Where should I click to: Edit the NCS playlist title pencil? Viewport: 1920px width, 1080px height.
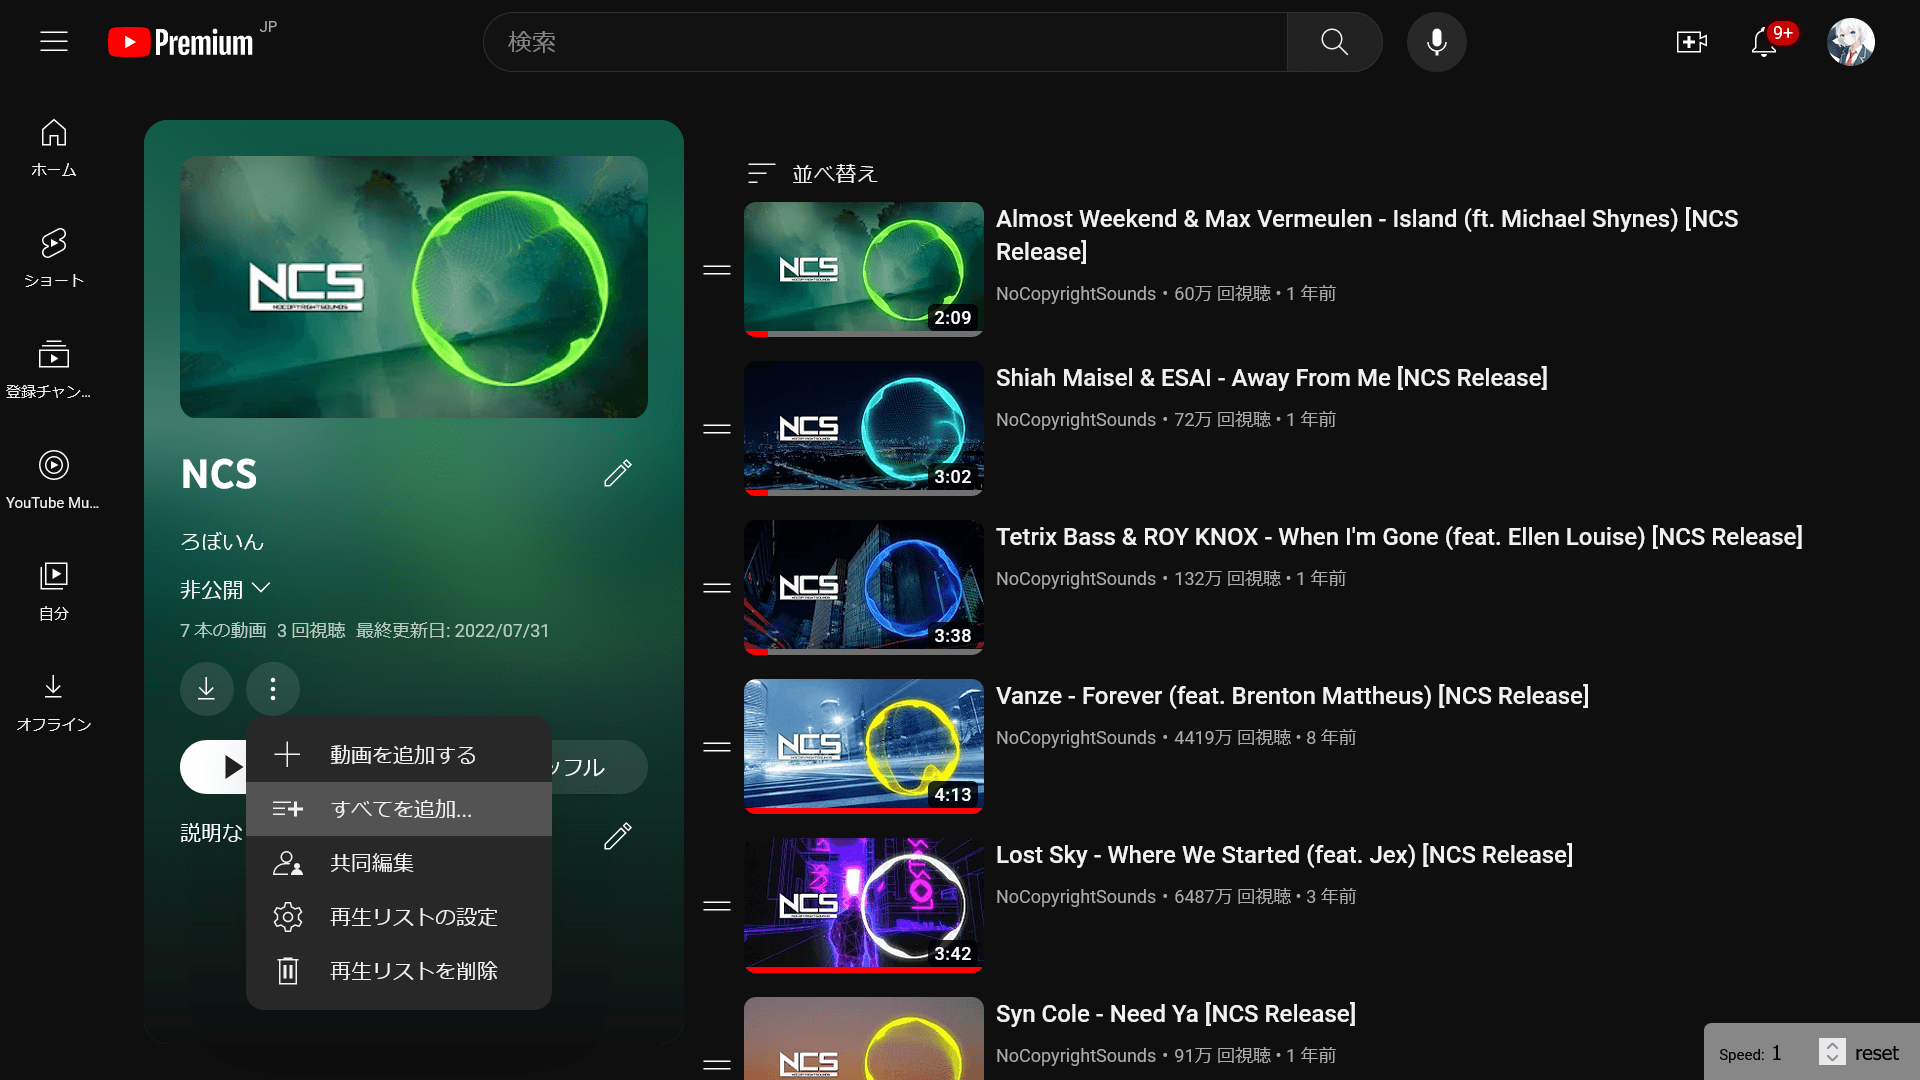(x=618, y=473)
